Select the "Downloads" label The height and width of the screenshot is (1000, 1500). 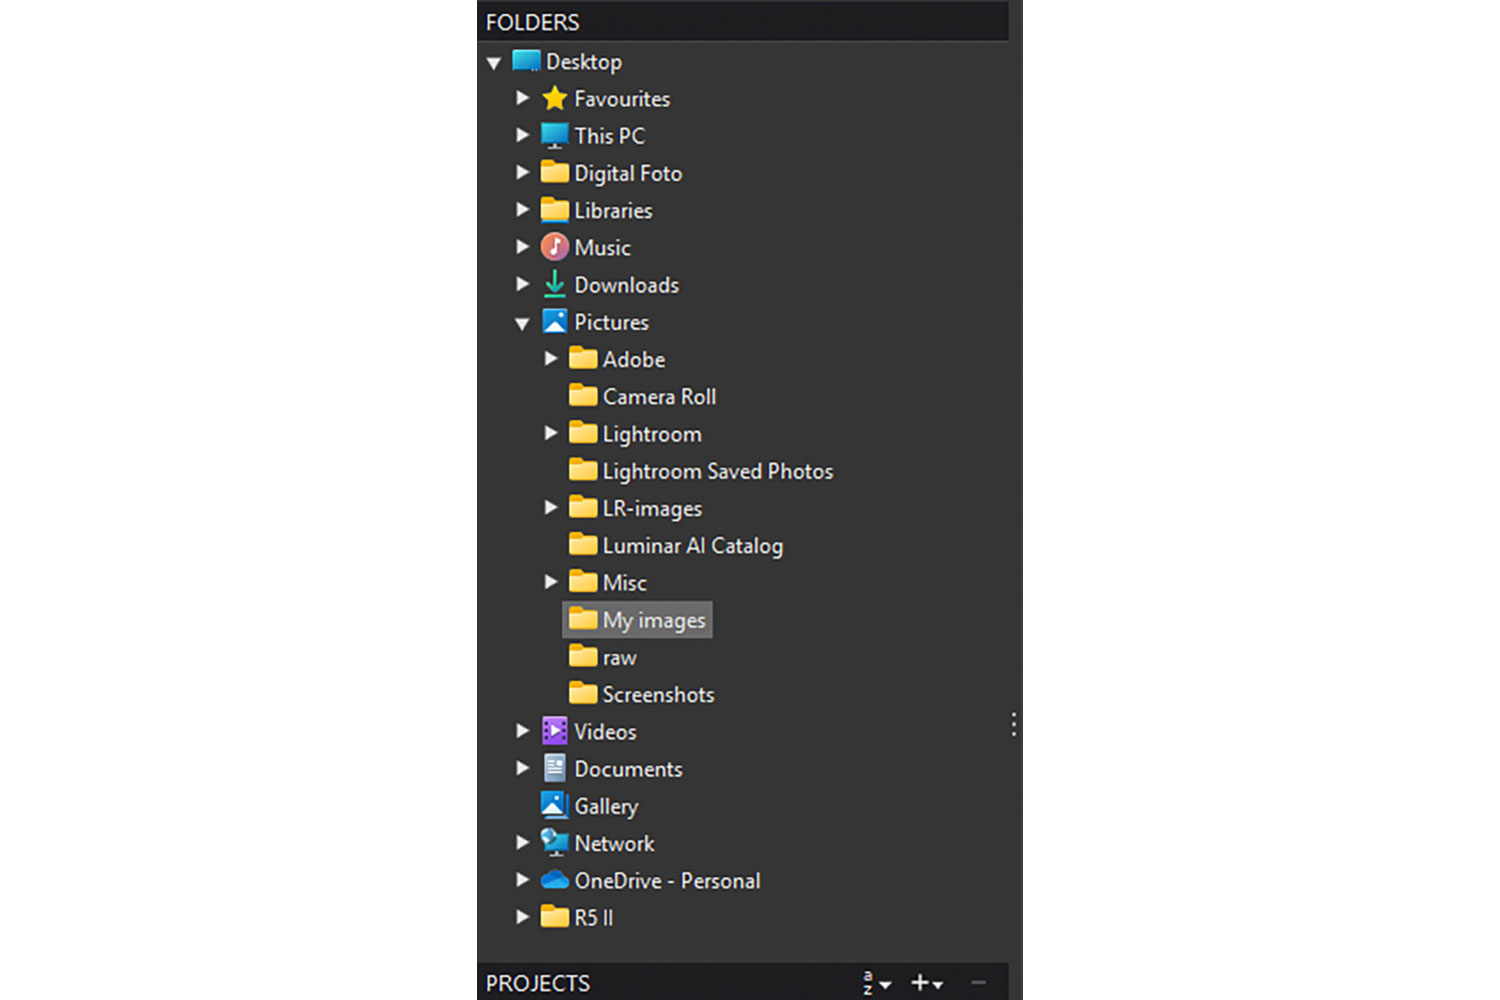click(627, 285)
